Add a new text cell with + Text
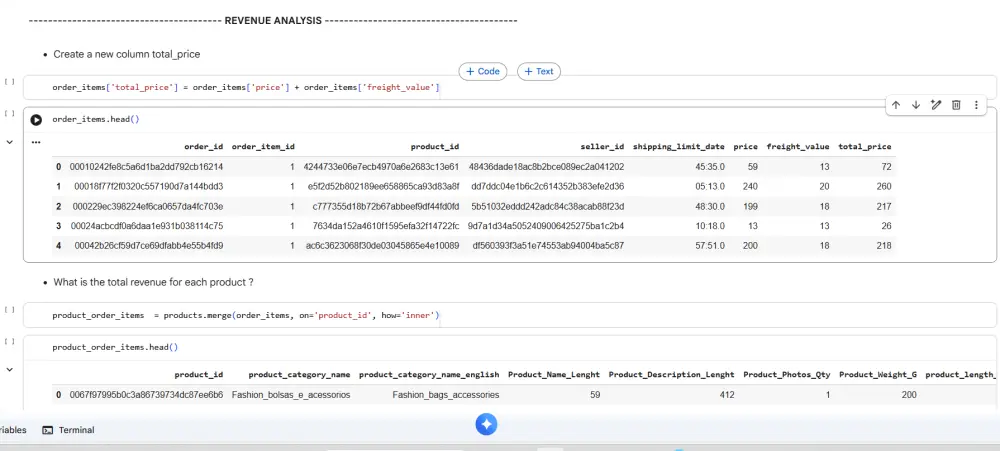 tap(539, 71)
